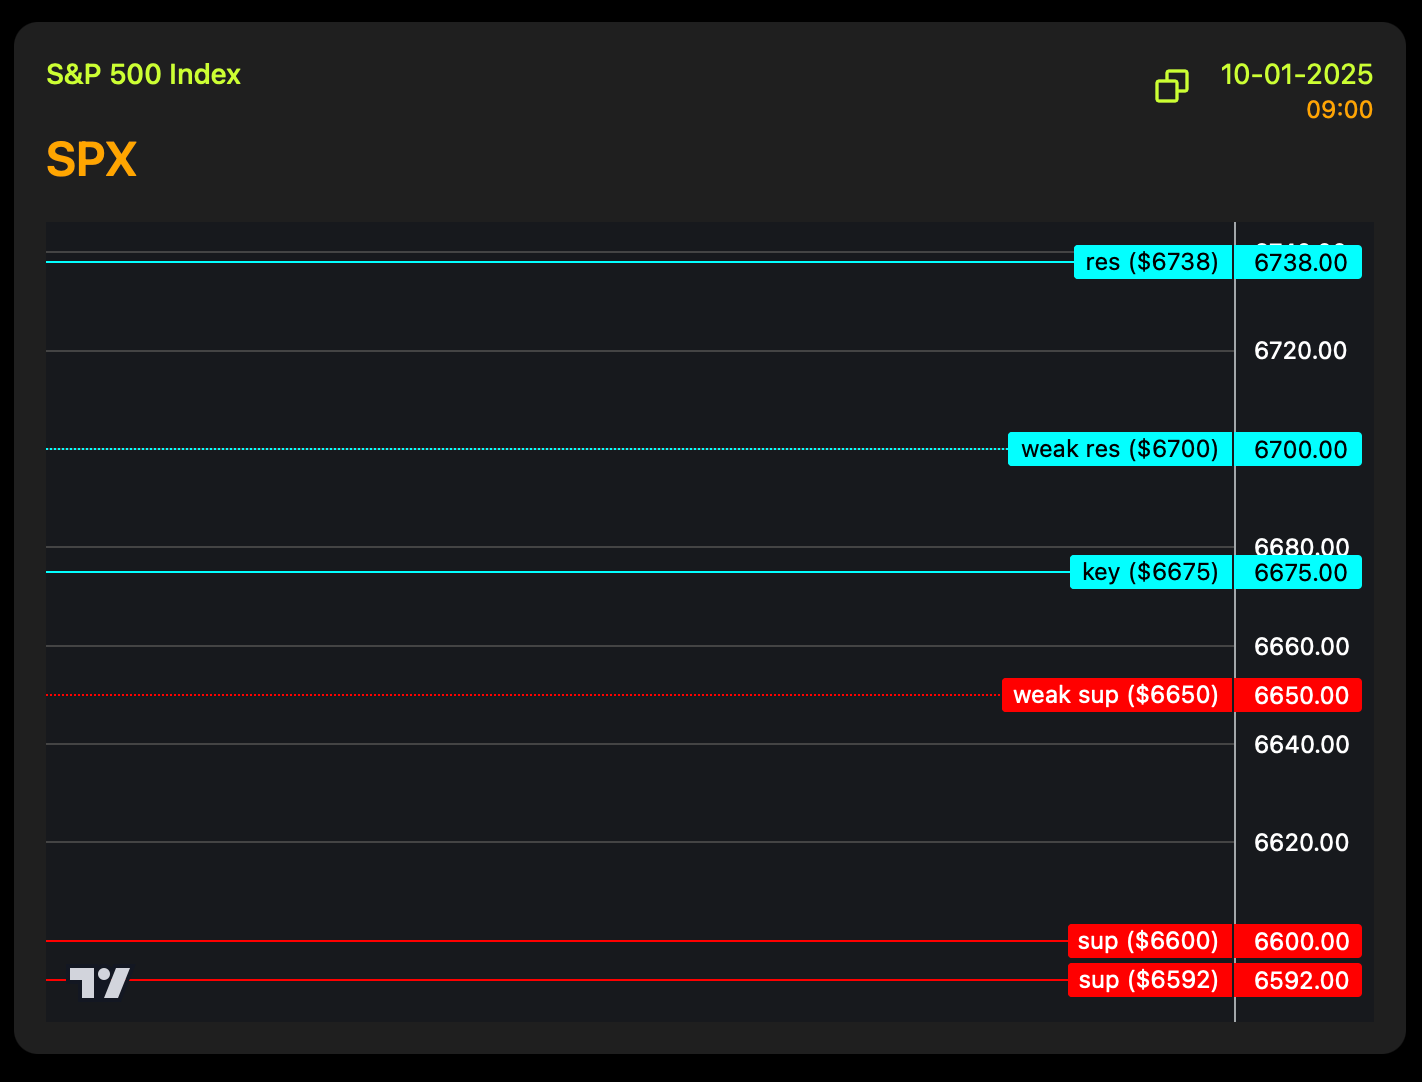Select the res ($6738) level label
1422x1082 pixels.
coord(1152,262)
